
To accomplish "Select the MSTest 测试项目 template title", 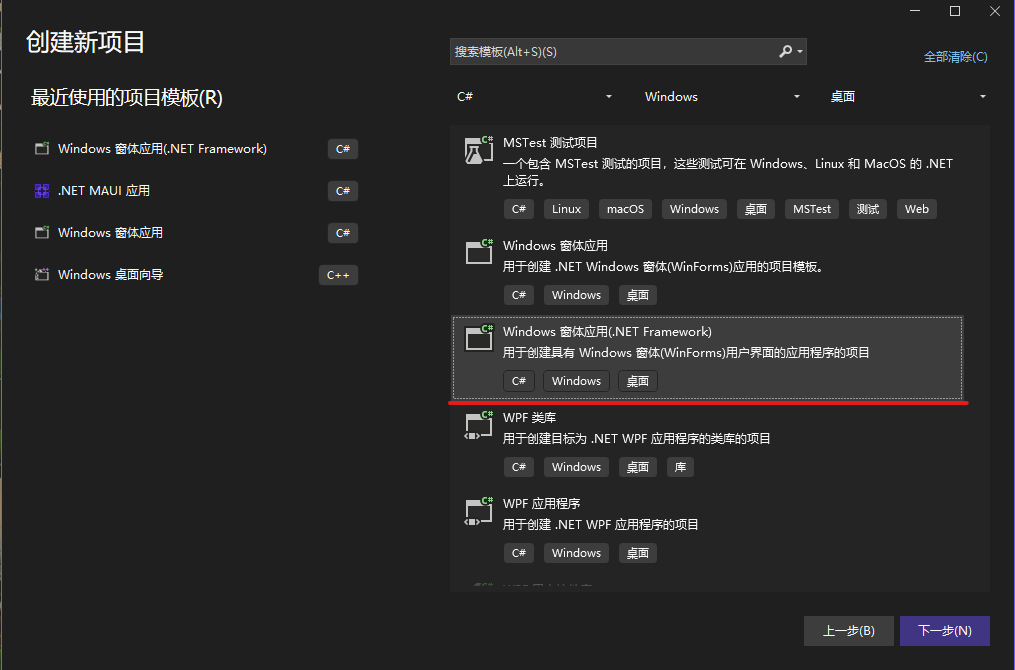I will (550, 142).
